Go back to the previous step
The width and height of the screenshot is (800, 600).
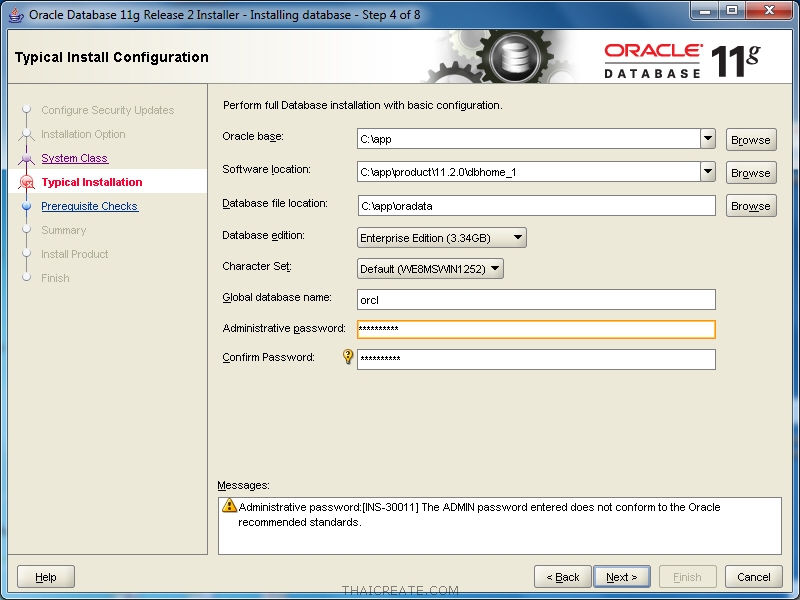click(562, 576)
